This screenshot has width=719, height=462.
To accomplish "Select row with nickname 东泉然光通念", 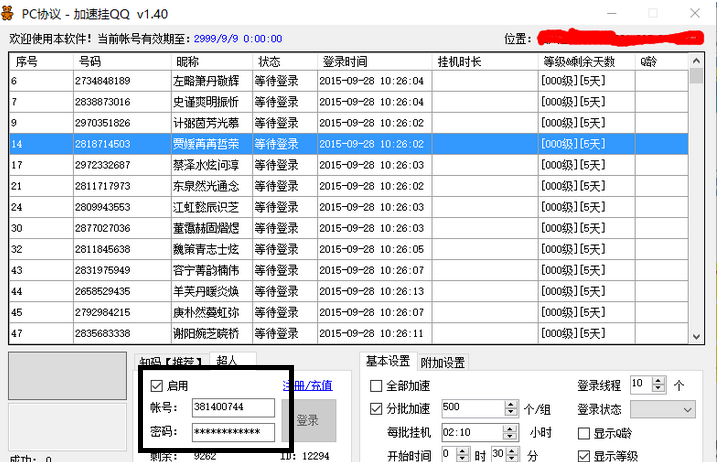I will pyautogui.click(x=348, y=186).
